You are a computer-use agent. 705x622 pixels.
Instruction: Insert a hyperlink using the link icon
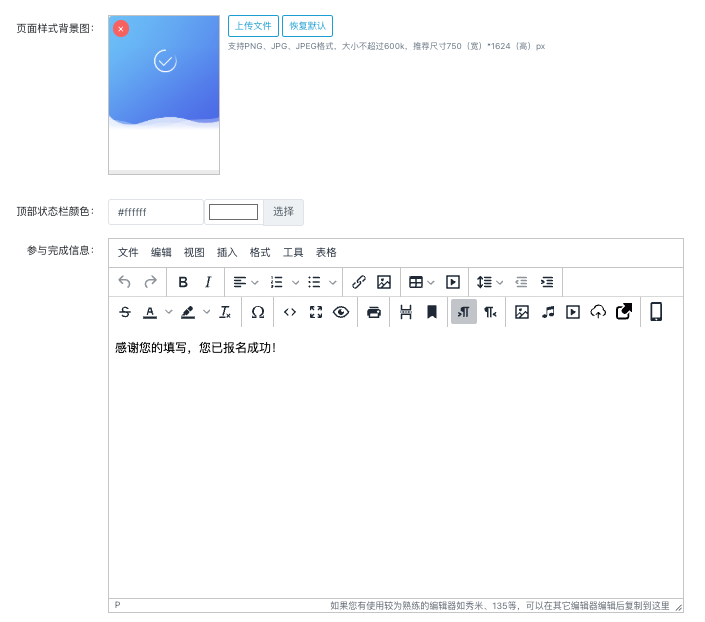[359, 282]
